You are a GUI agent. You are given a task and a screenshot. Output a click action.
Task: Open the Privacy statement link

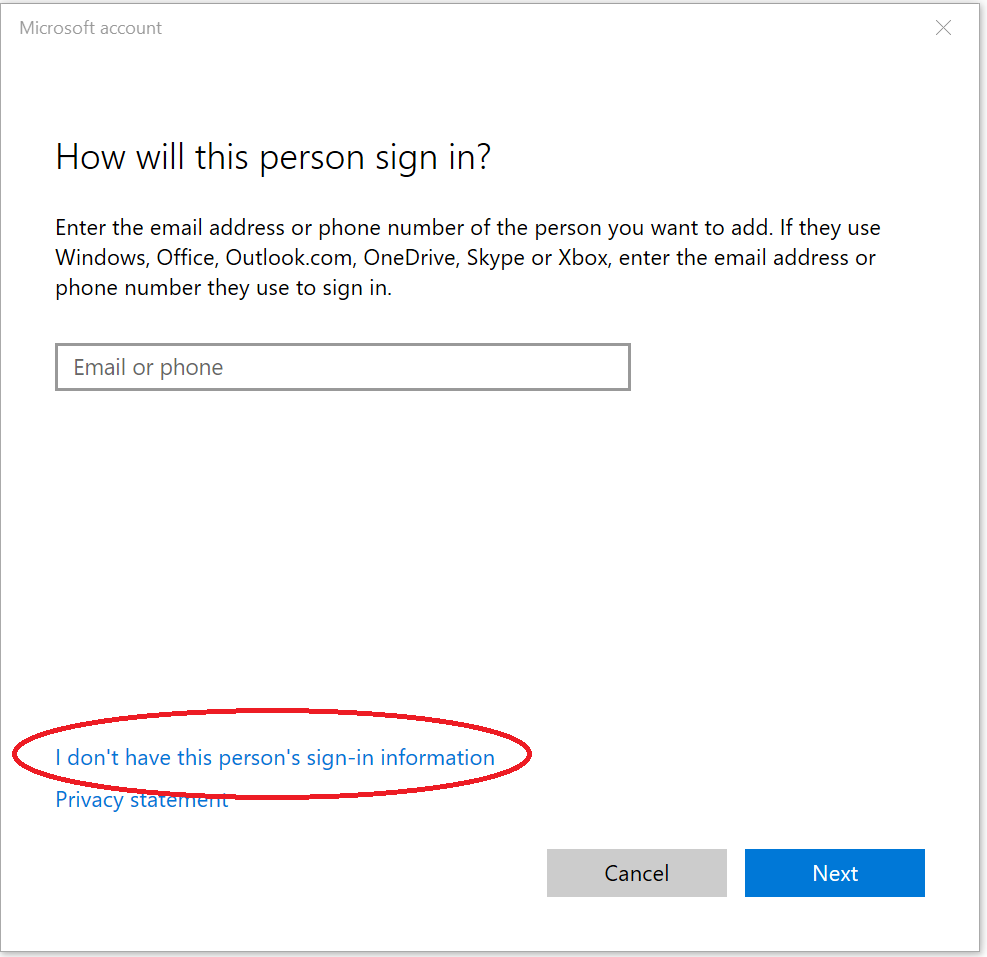[x=141, y=800]
